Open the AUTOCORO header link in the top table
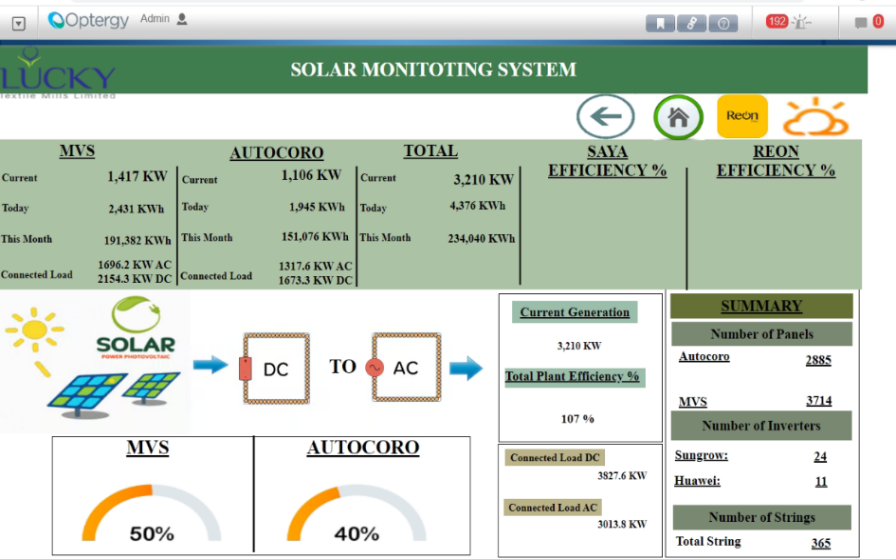The height and width of the screenshot is (559, 896). (x=277, y=153)
